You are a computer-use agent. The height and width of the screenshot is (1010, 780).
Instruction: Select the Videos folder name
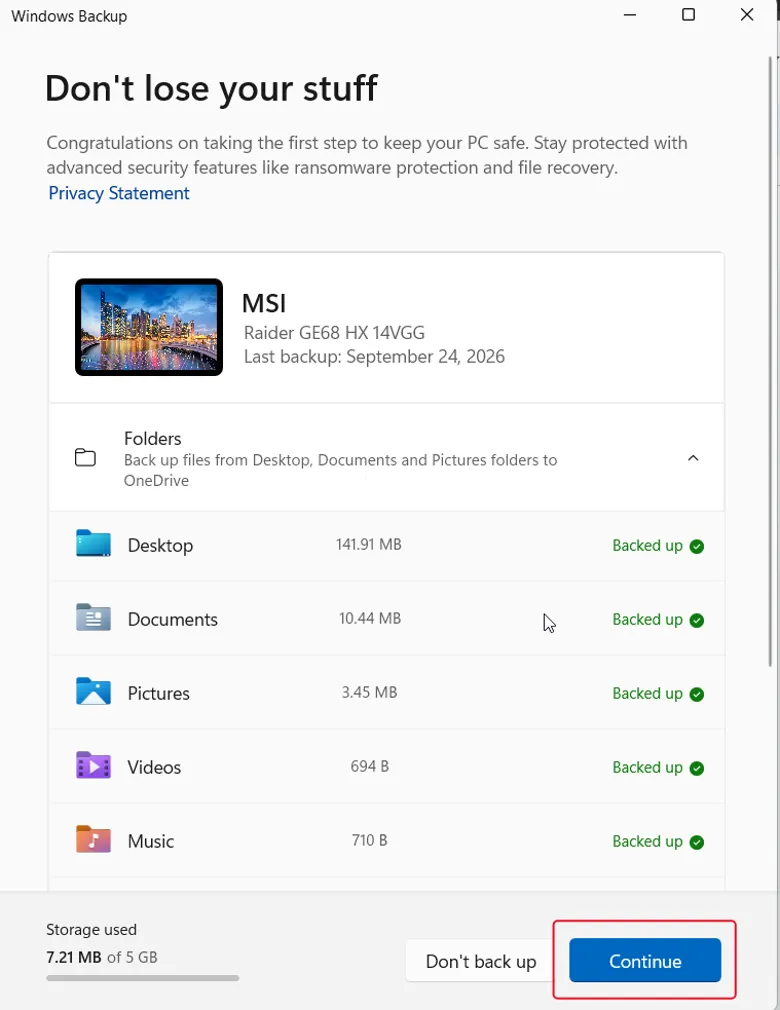(154, 767)
